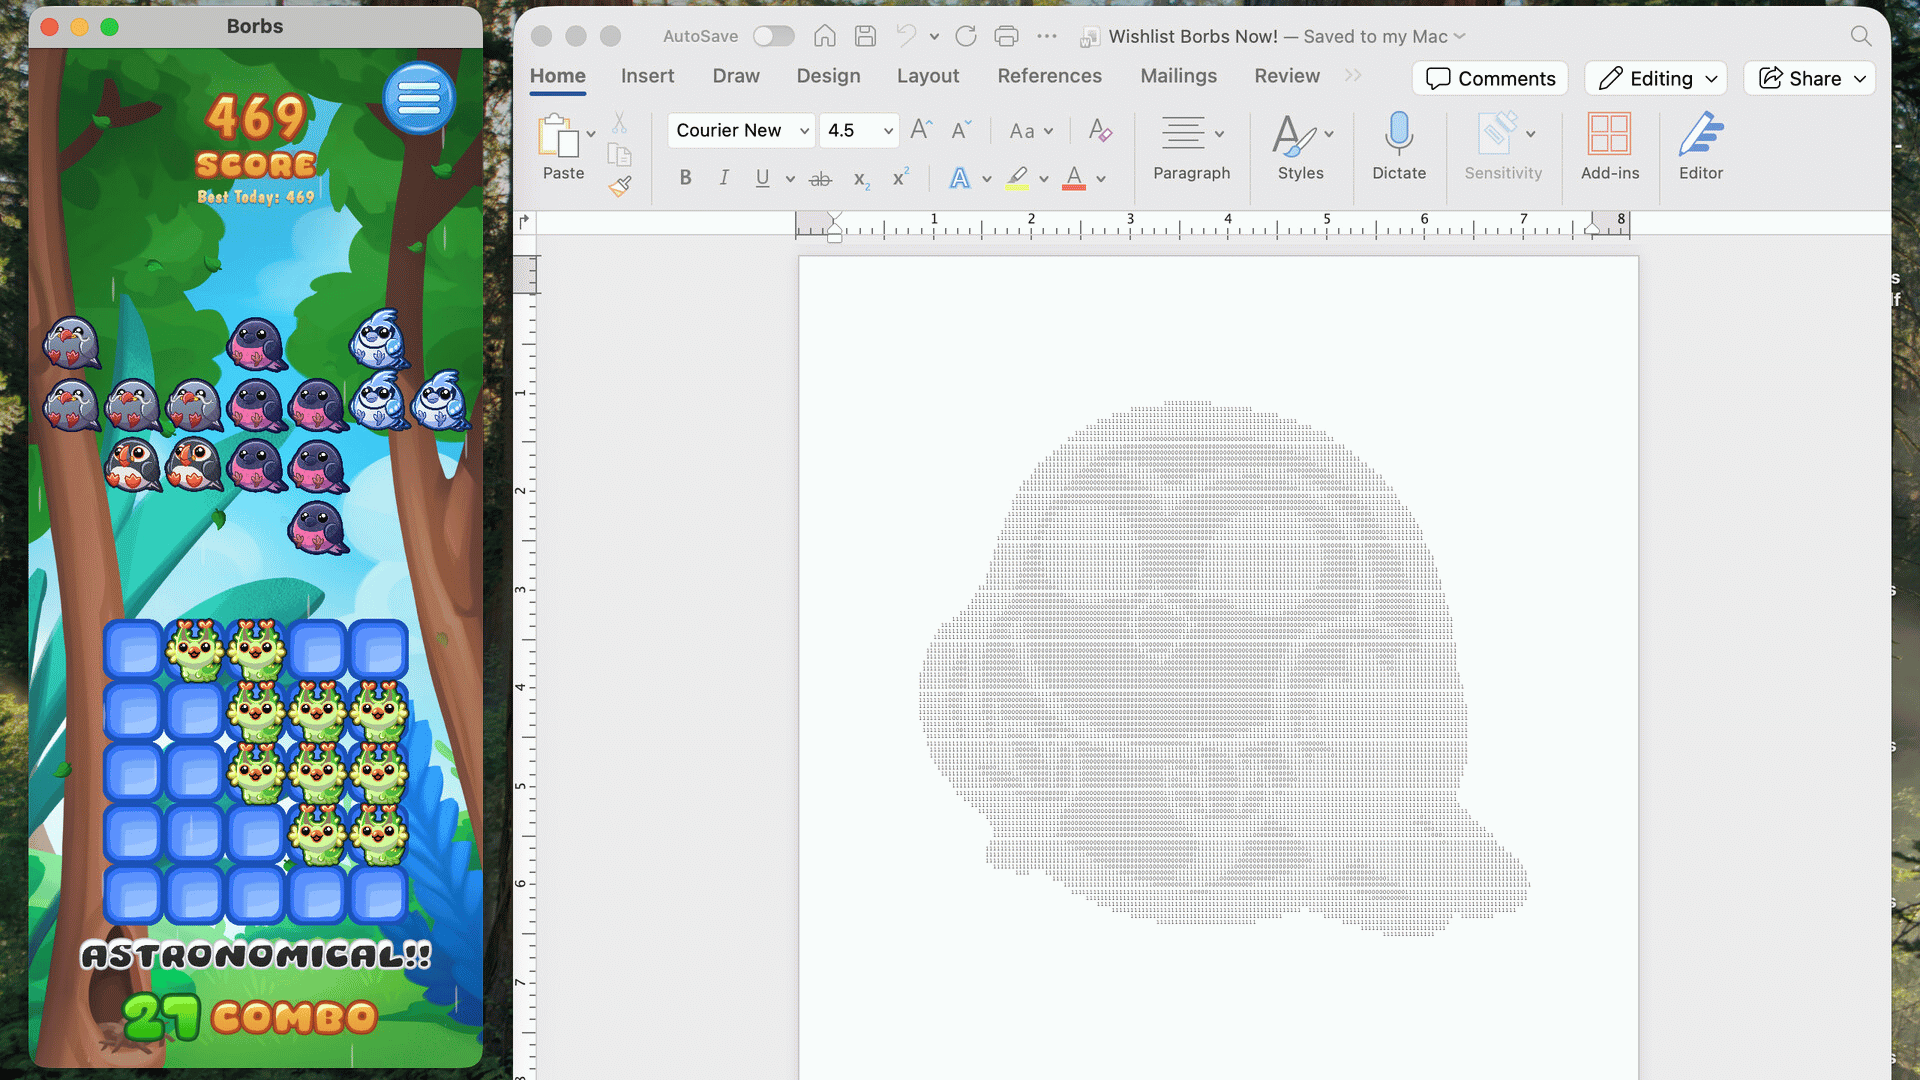
Task: Open the highlight color dropdown arrow
Action: pos(1043,180)
